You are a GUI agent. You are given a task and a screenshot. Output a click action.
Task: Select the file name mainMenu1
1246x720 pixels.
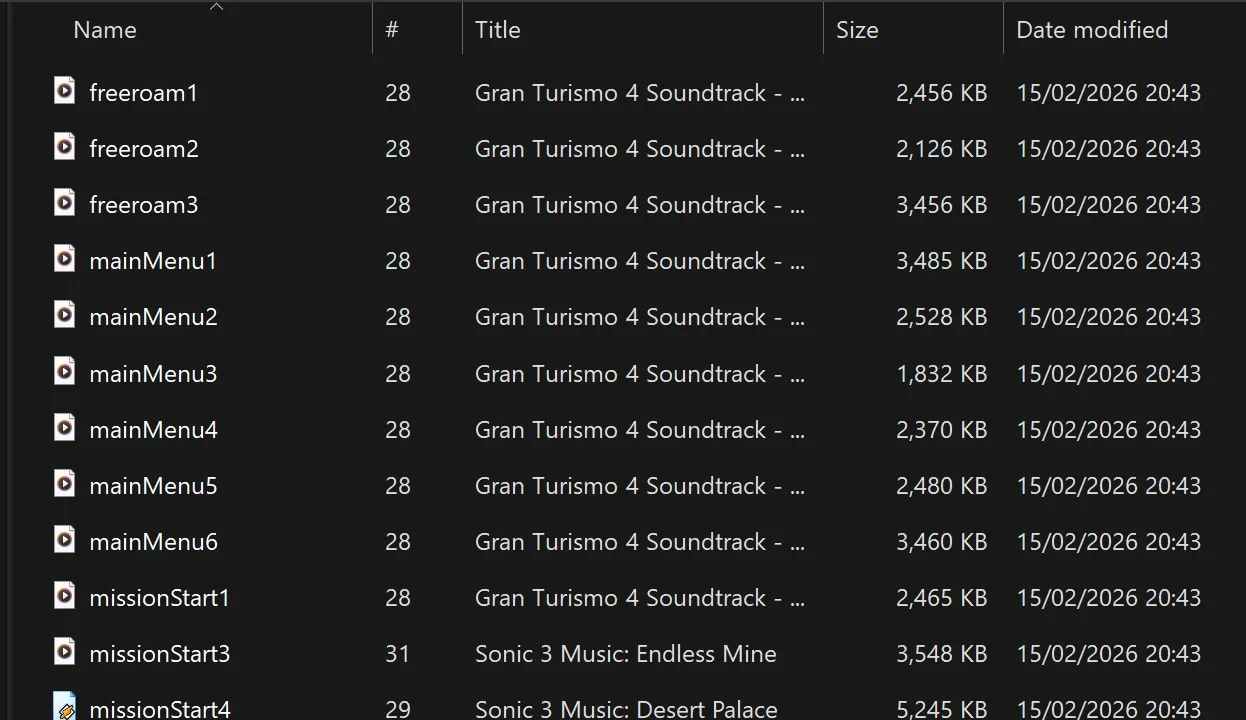[x=153, y=261]
